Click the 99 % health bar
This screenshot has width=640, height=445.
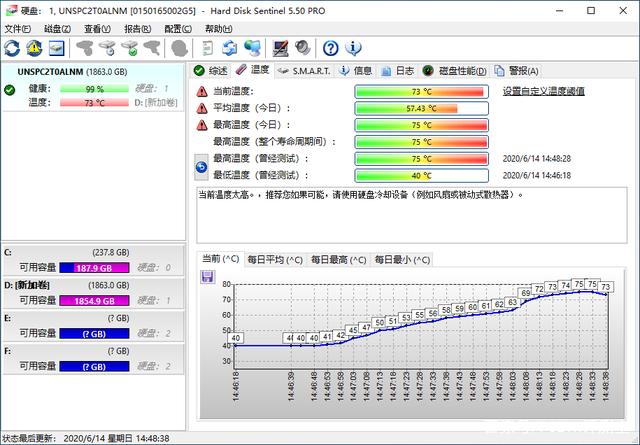[94, 89]
